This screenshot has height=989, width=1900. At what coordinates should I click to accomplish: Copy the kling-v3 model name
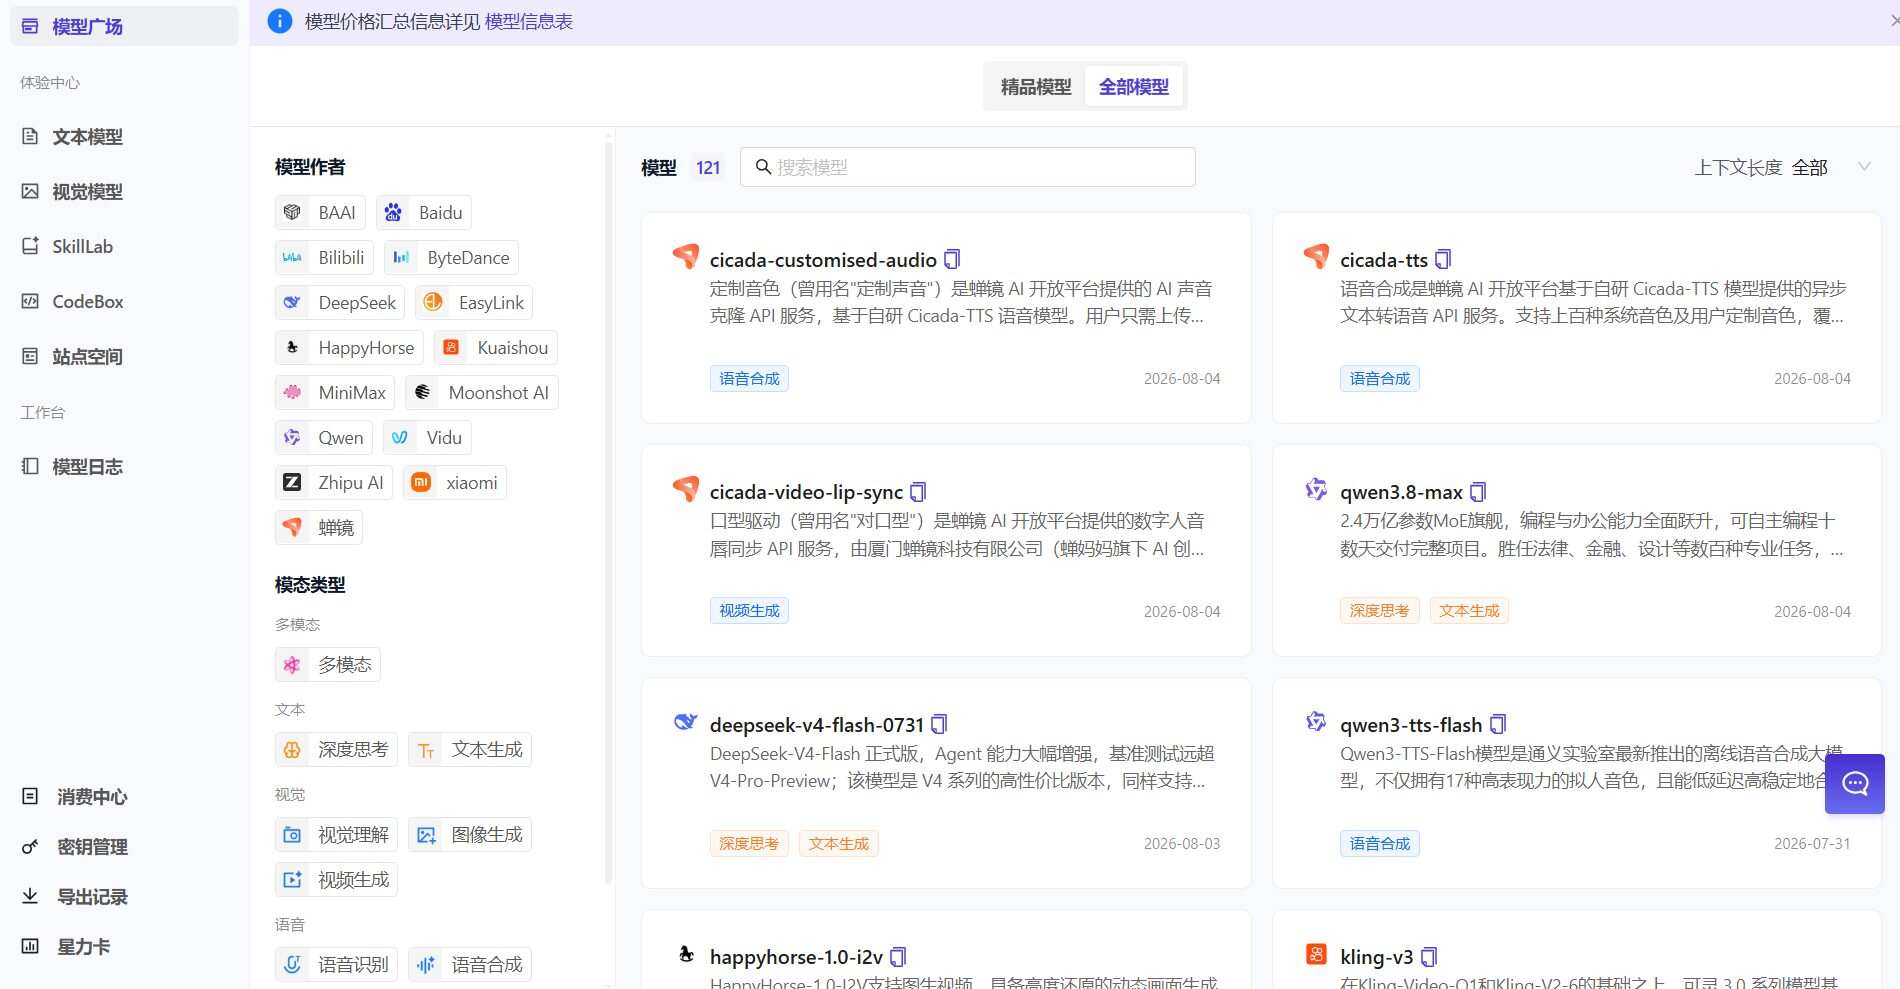[x=1429, y=957]
